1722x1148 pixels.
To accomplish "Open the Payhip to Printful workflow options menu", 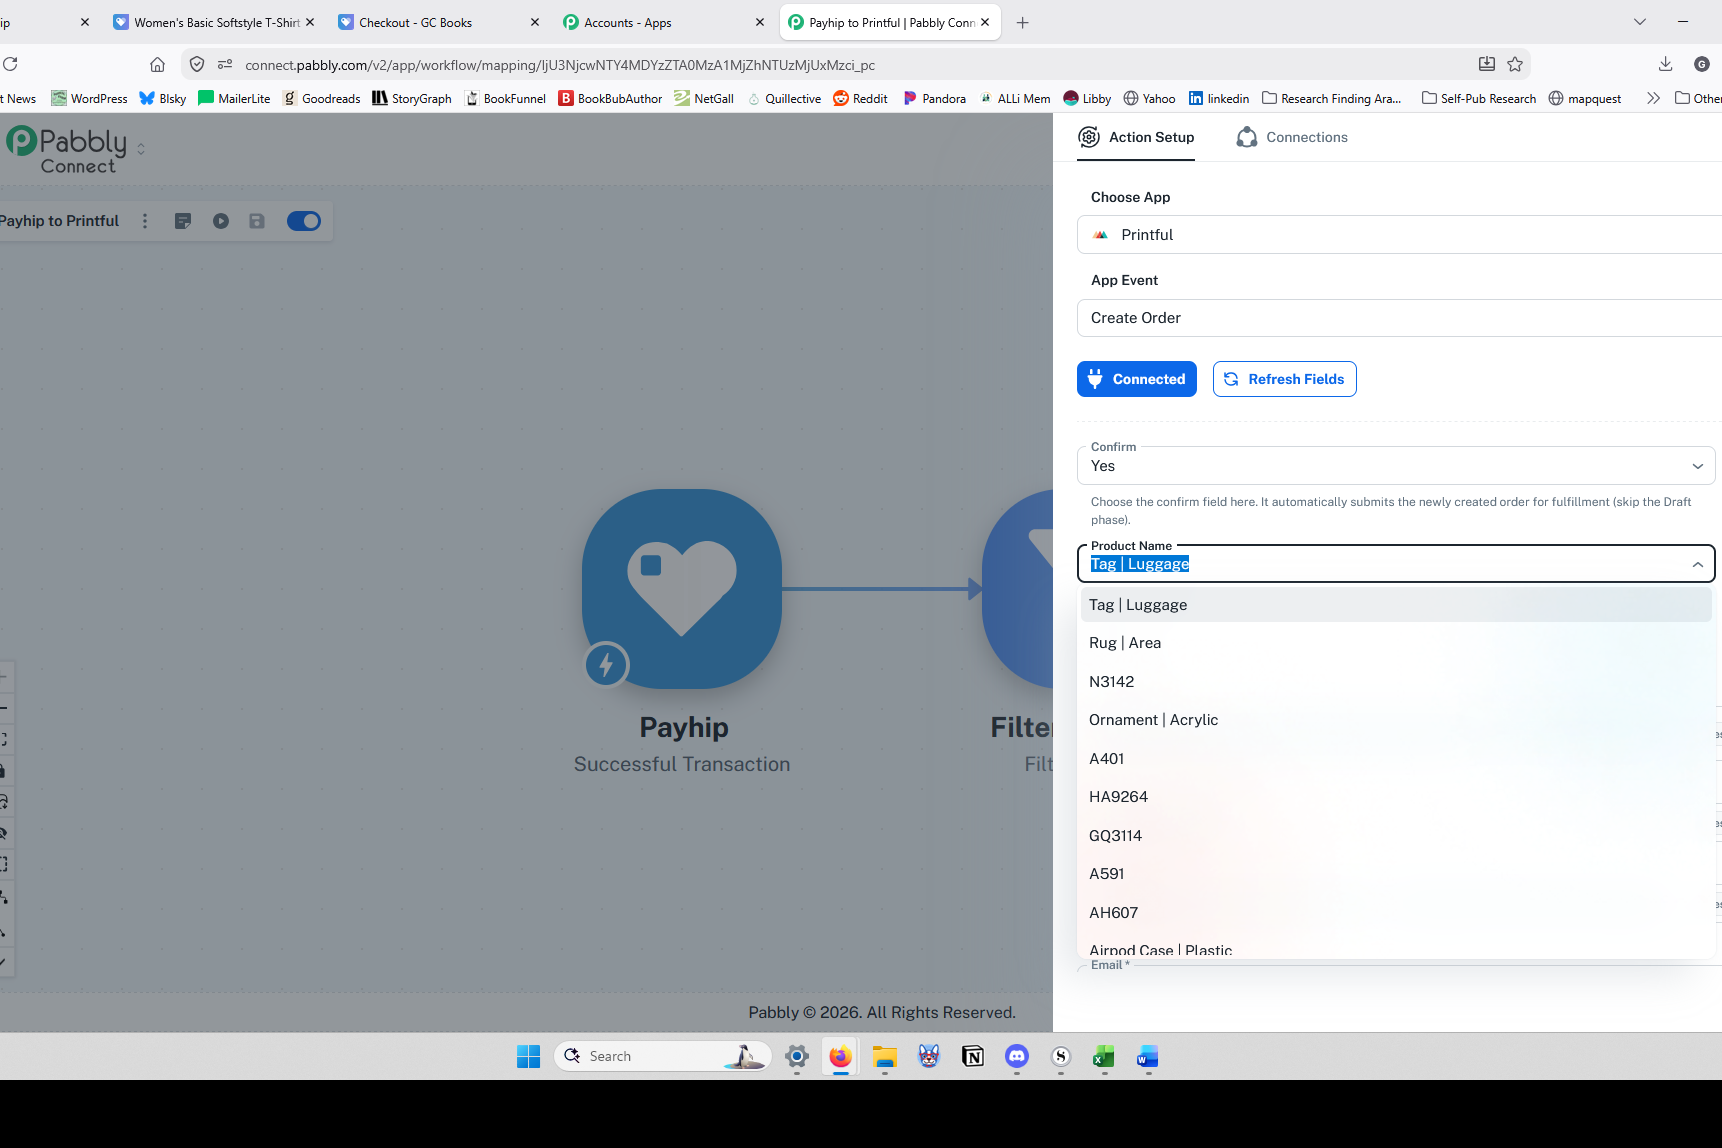I will coord(145,221).
